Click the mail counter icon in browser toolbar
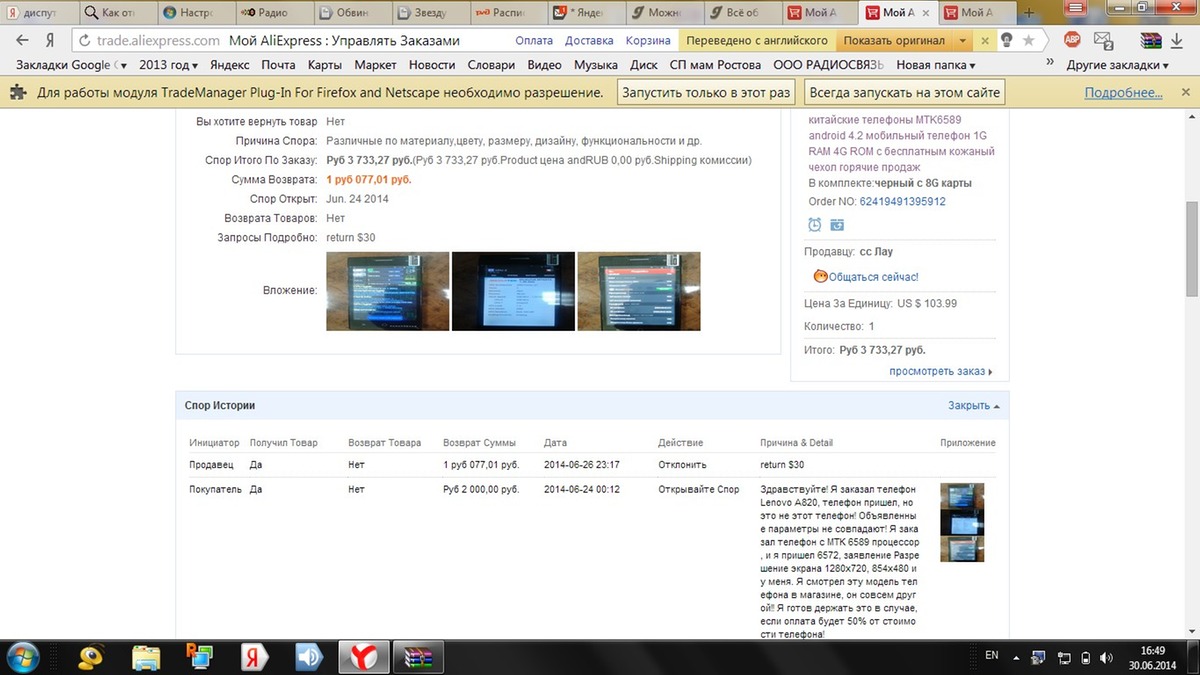Image resolution: width=1200 pixels, height=675 pixels. pos(1104,40)
